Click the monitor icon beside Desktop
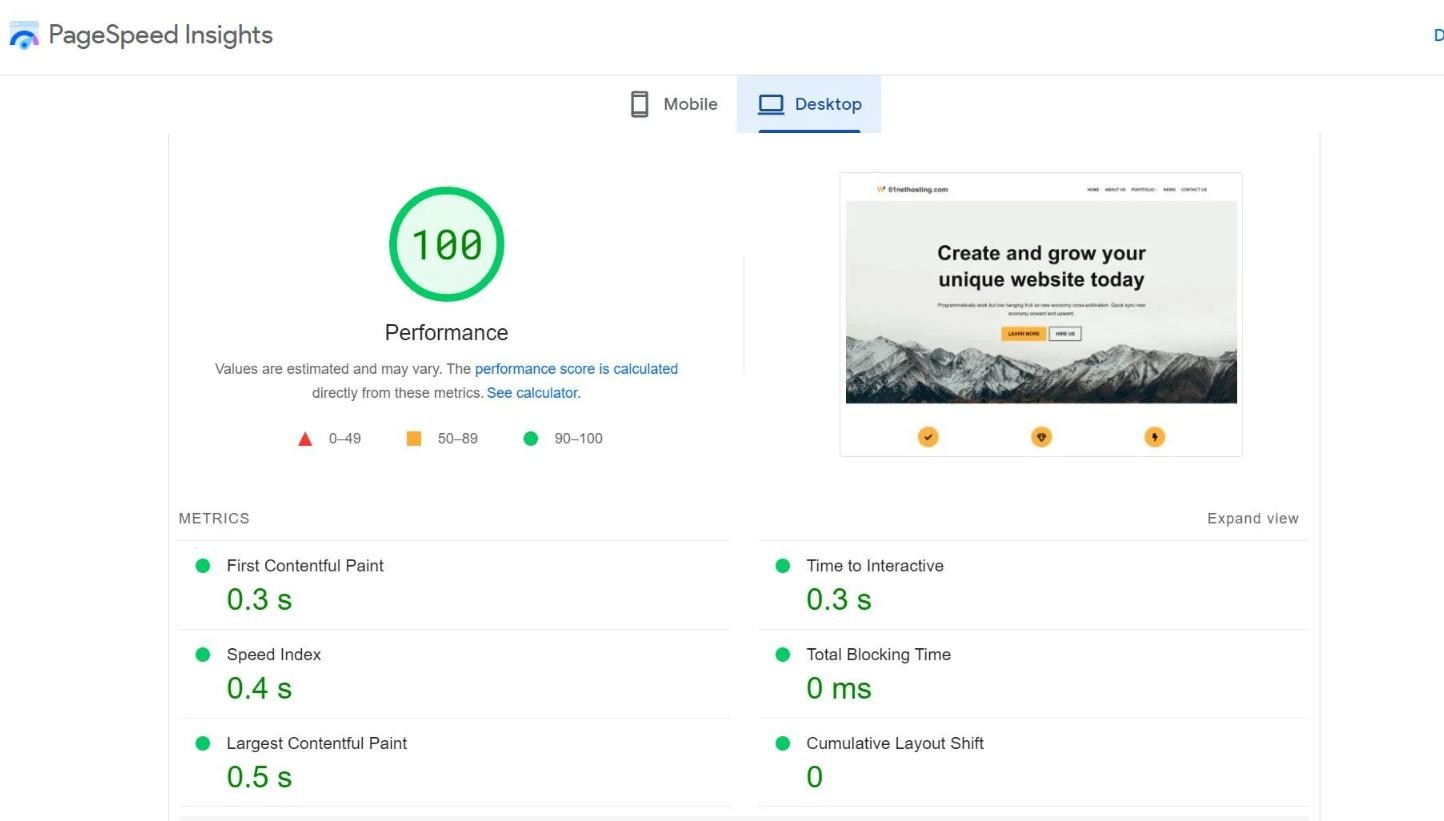Screen dimensions: 1444x821 770,103
